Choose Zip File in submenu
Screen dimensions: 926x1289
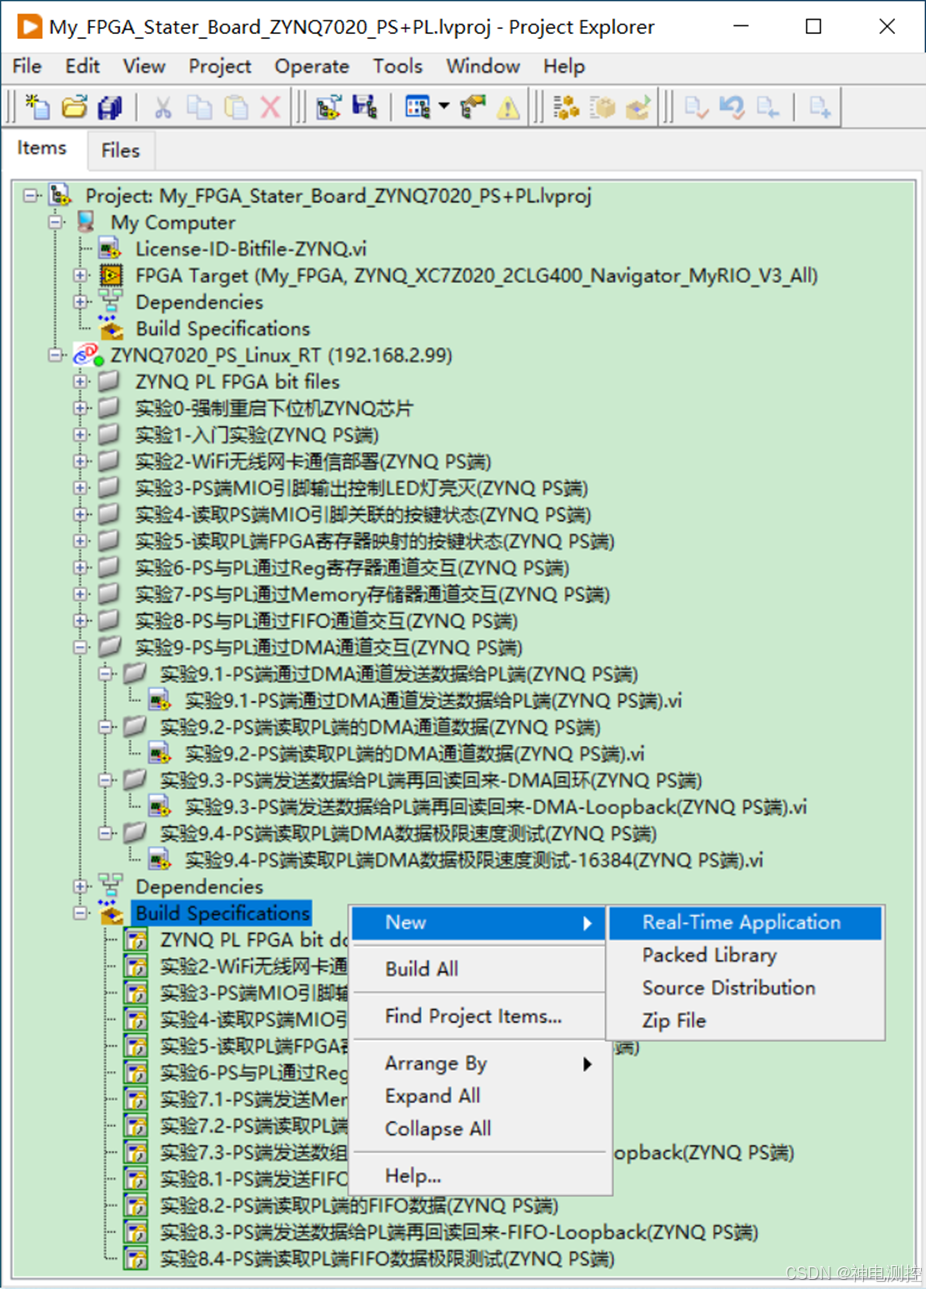[x=745, y=1021]
